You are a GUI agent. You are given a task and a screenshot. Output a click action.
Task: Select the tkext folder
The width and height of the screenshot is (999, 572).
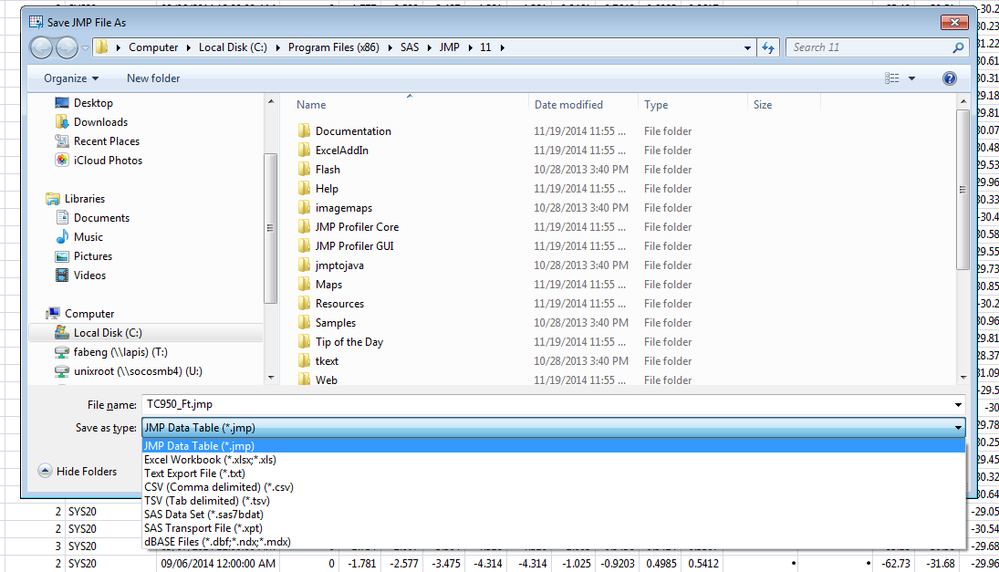pyautogui.click(x=327, y=361)
